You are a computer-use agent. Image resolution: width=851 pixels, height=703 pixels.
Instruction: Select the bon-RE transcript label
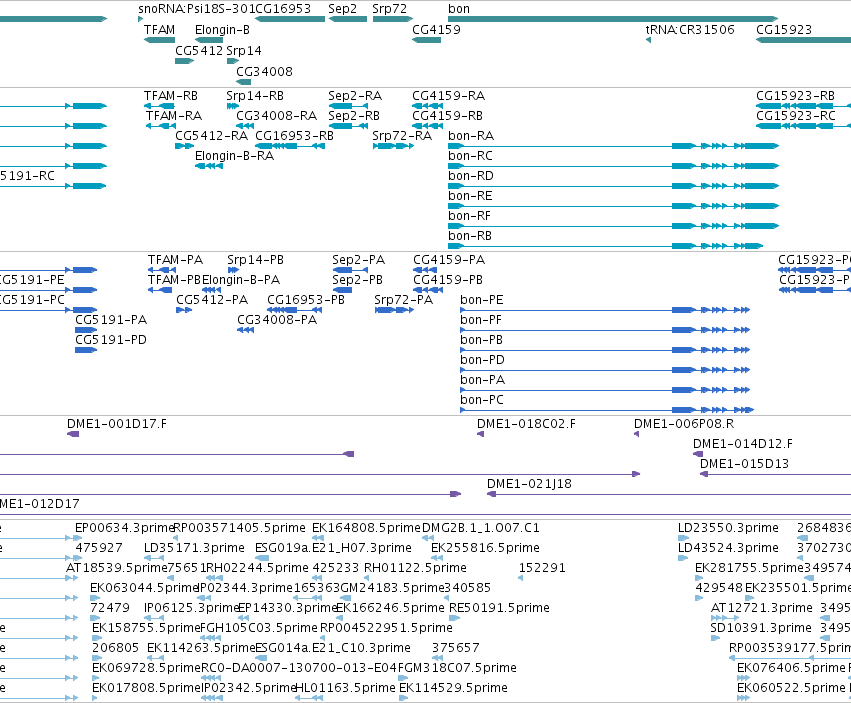click(x=470, y=197)
